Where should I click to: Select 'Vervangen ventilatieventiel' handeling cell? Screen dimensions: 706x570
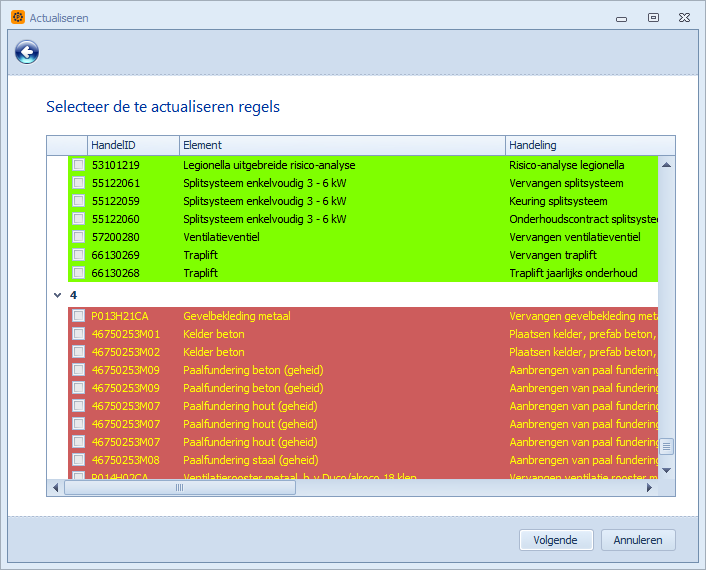click(x=582, y=237)
